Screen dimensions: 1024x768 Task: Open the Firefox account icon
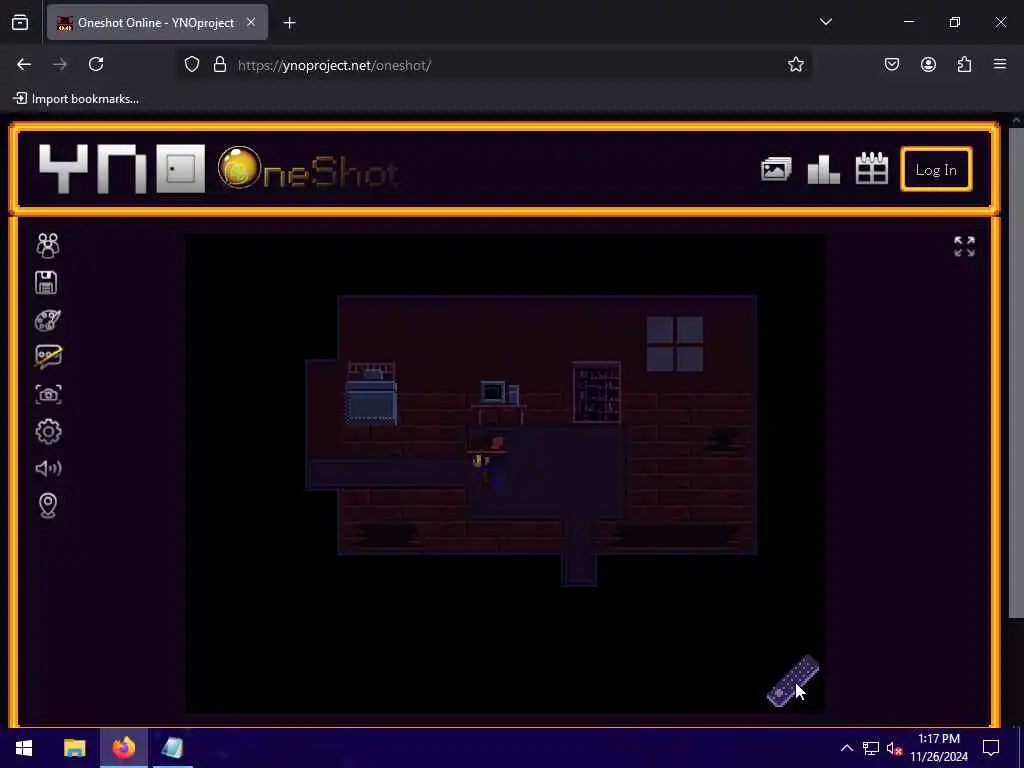[x=928, y=64]
